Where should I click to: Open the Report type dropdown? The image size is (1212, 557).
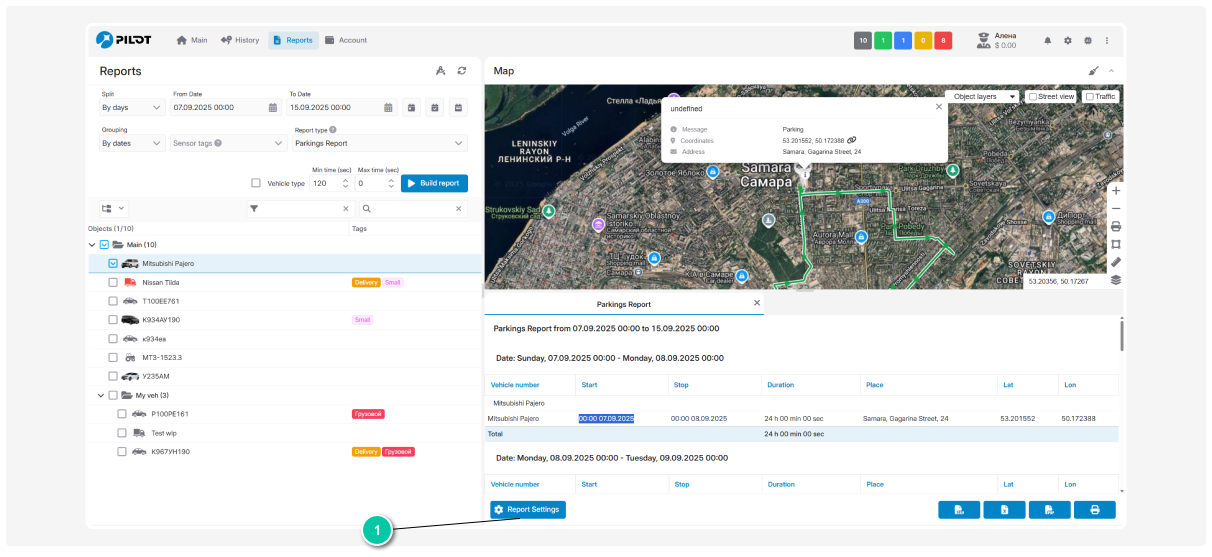(379, 144)
